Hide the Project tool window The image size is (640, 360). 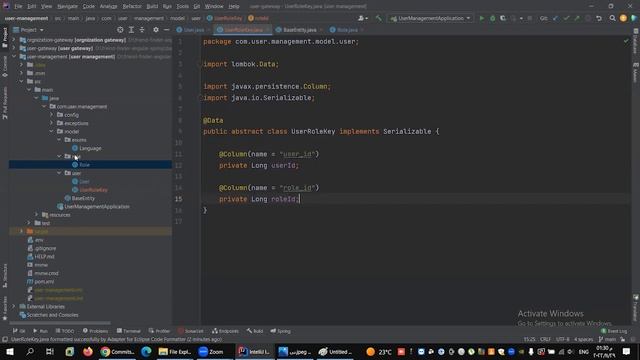pos(167,30)
